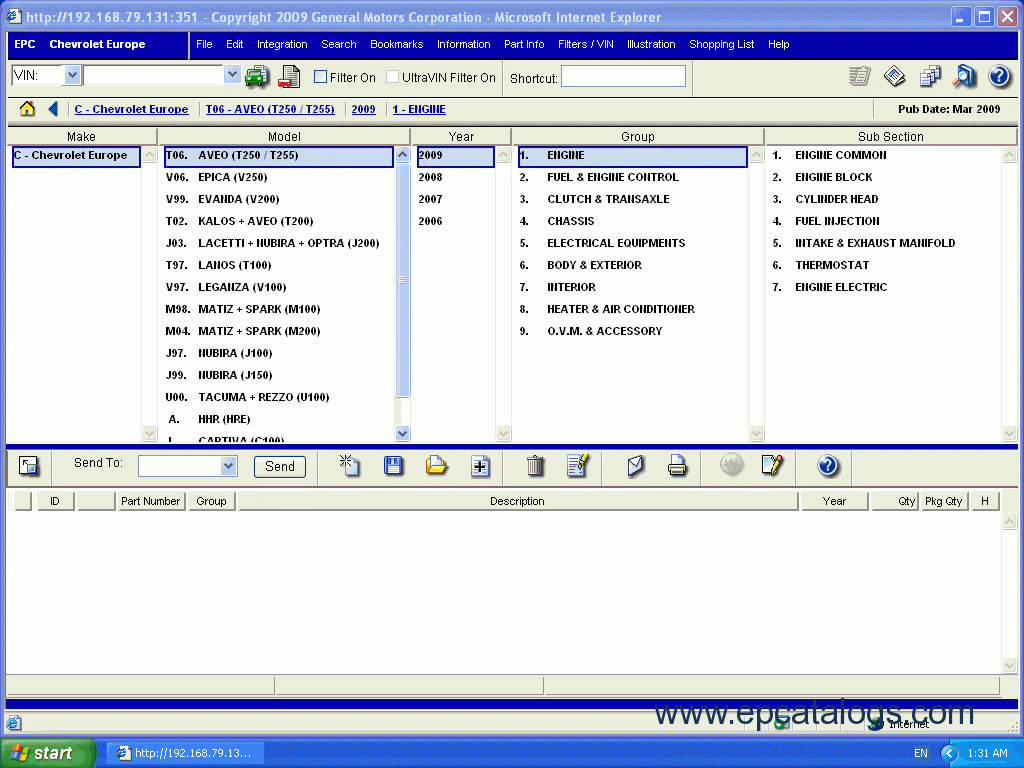This screenshot has width=1024, height=768.
Task: Click the blue back arrow
Action: pos(54,108)
